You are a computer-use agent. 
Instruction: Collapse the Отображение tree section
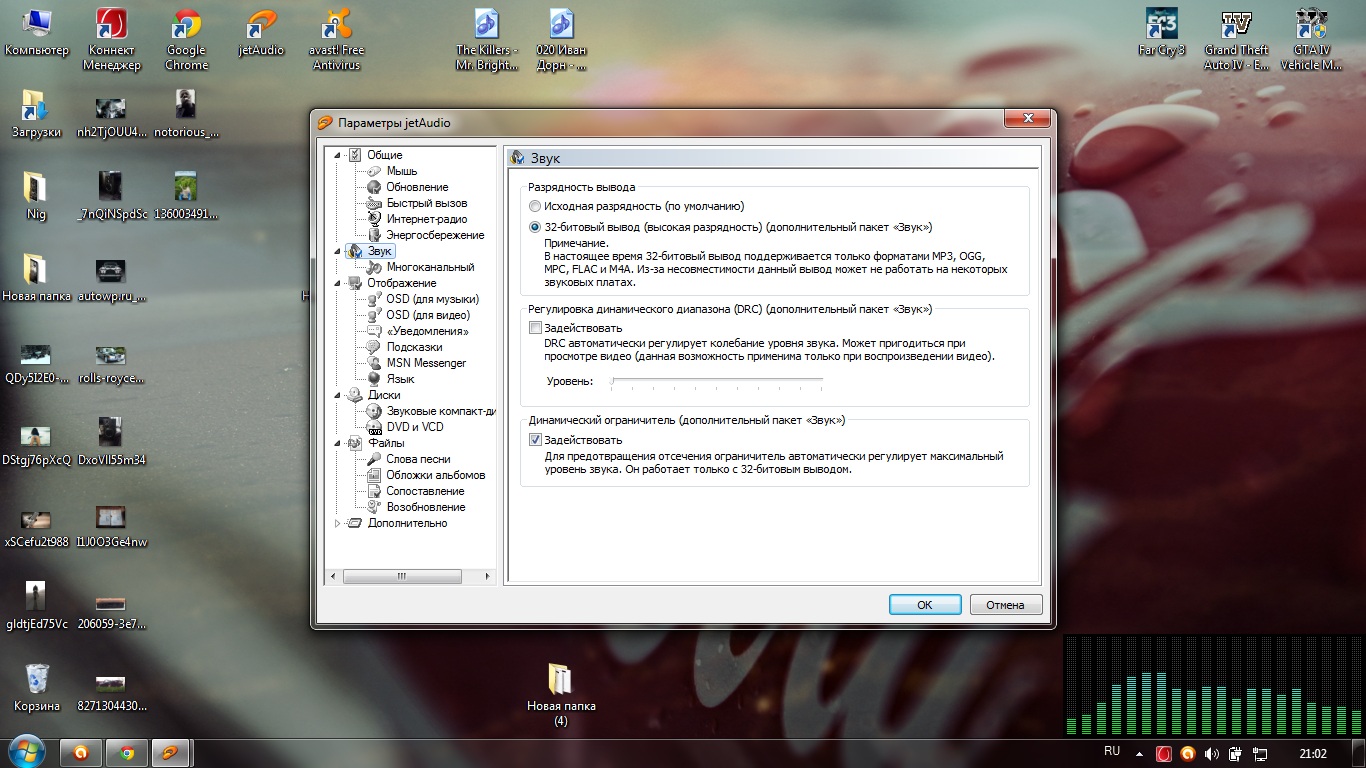(337, 283)
